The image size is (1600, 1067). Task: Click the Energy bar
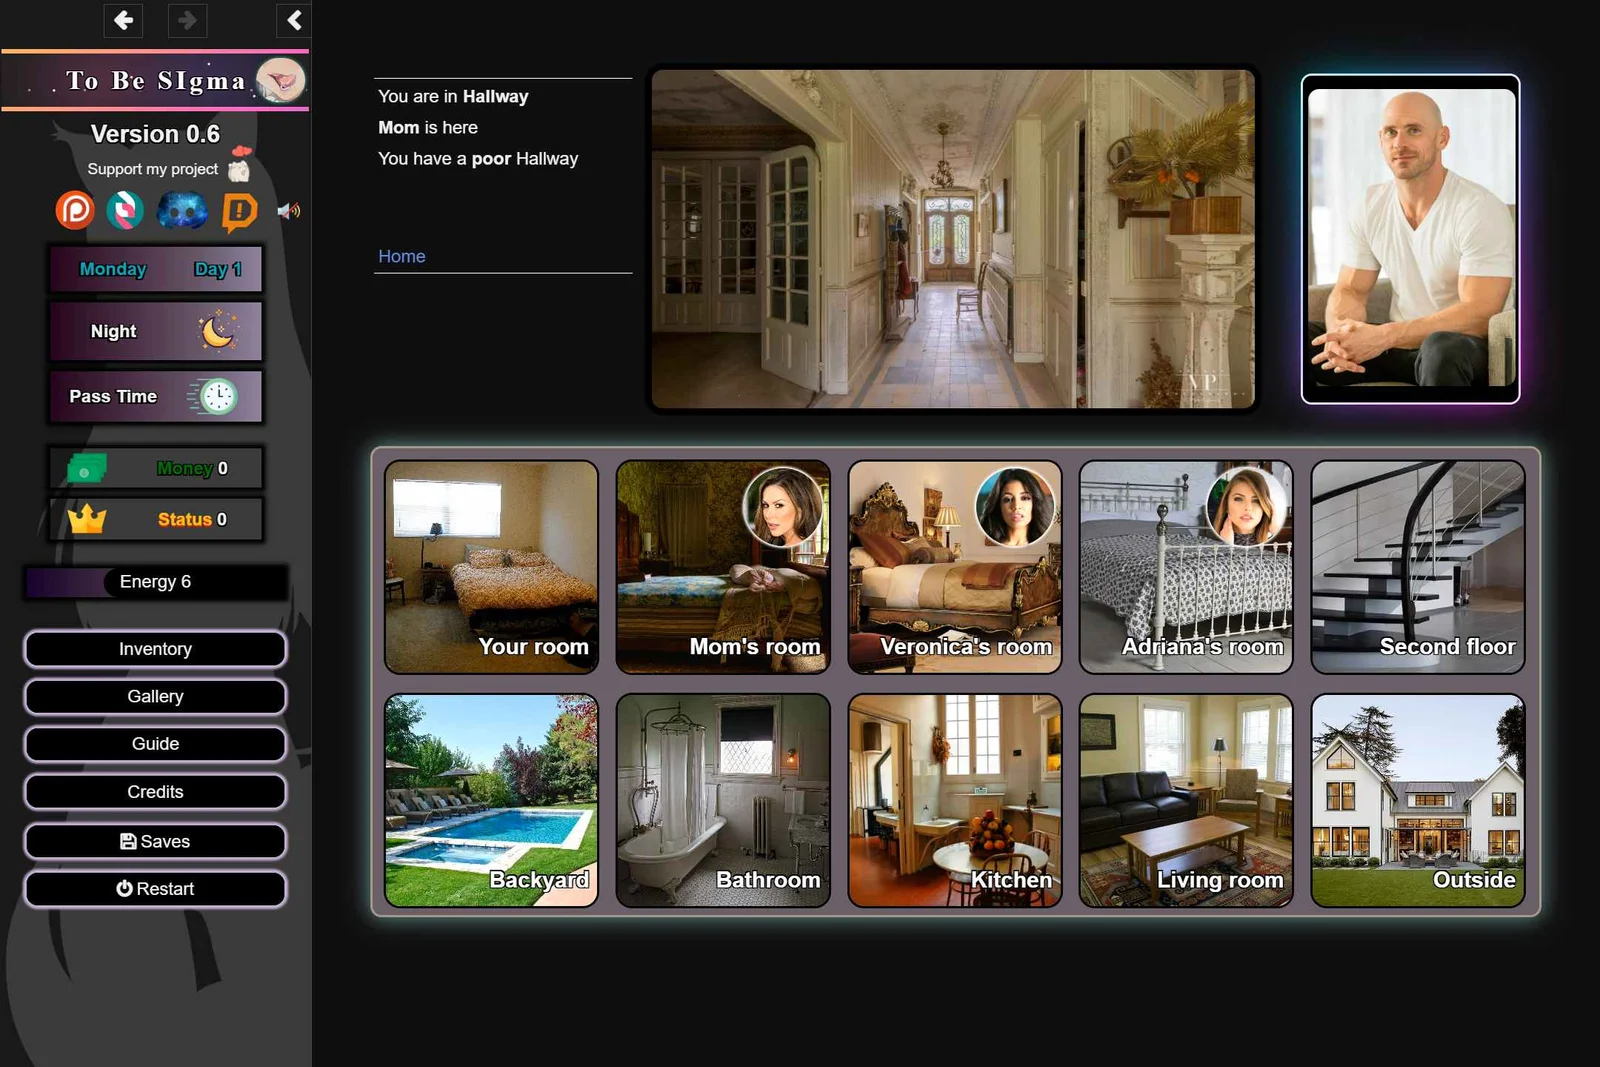point(155,582)
